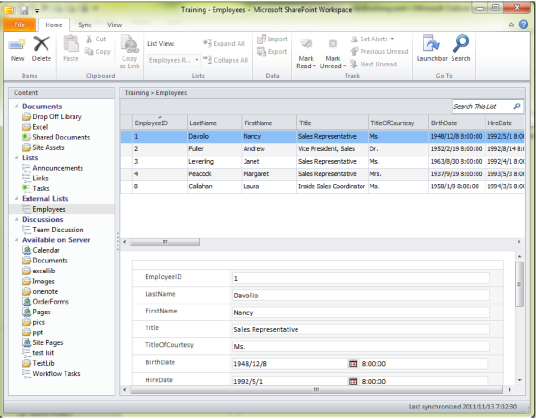Open the HireDate calendar picker
Image resolution: width=536 pixels, height=419 pixels.
pyautogui.click(x=353, y=381)
